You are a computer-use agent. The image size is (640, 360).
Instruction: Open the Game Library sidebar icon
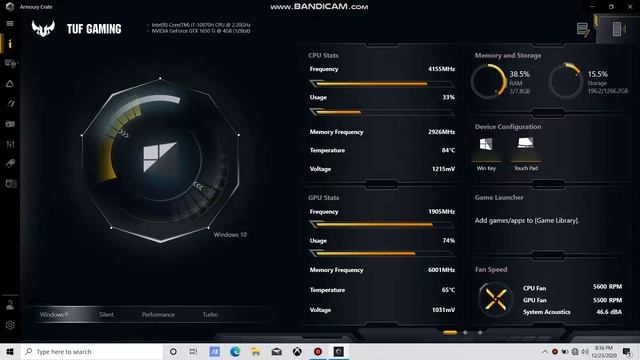pos(10,124)
